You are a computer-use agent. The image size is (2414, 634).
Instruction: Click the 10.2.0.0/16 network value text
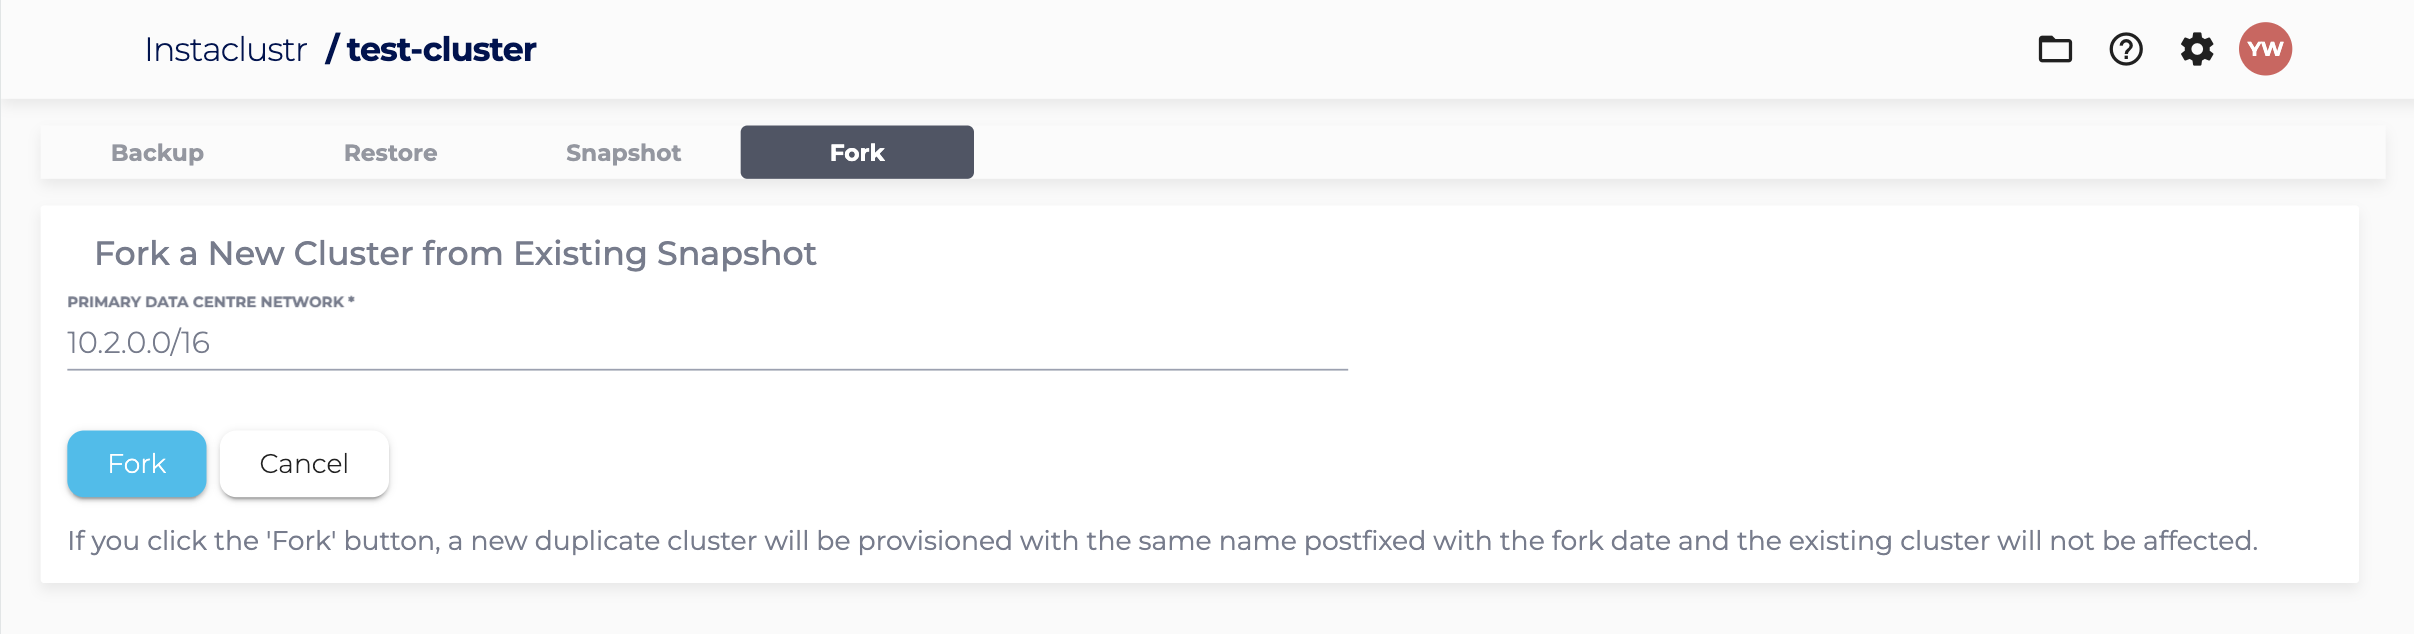[x=138, y=343]
